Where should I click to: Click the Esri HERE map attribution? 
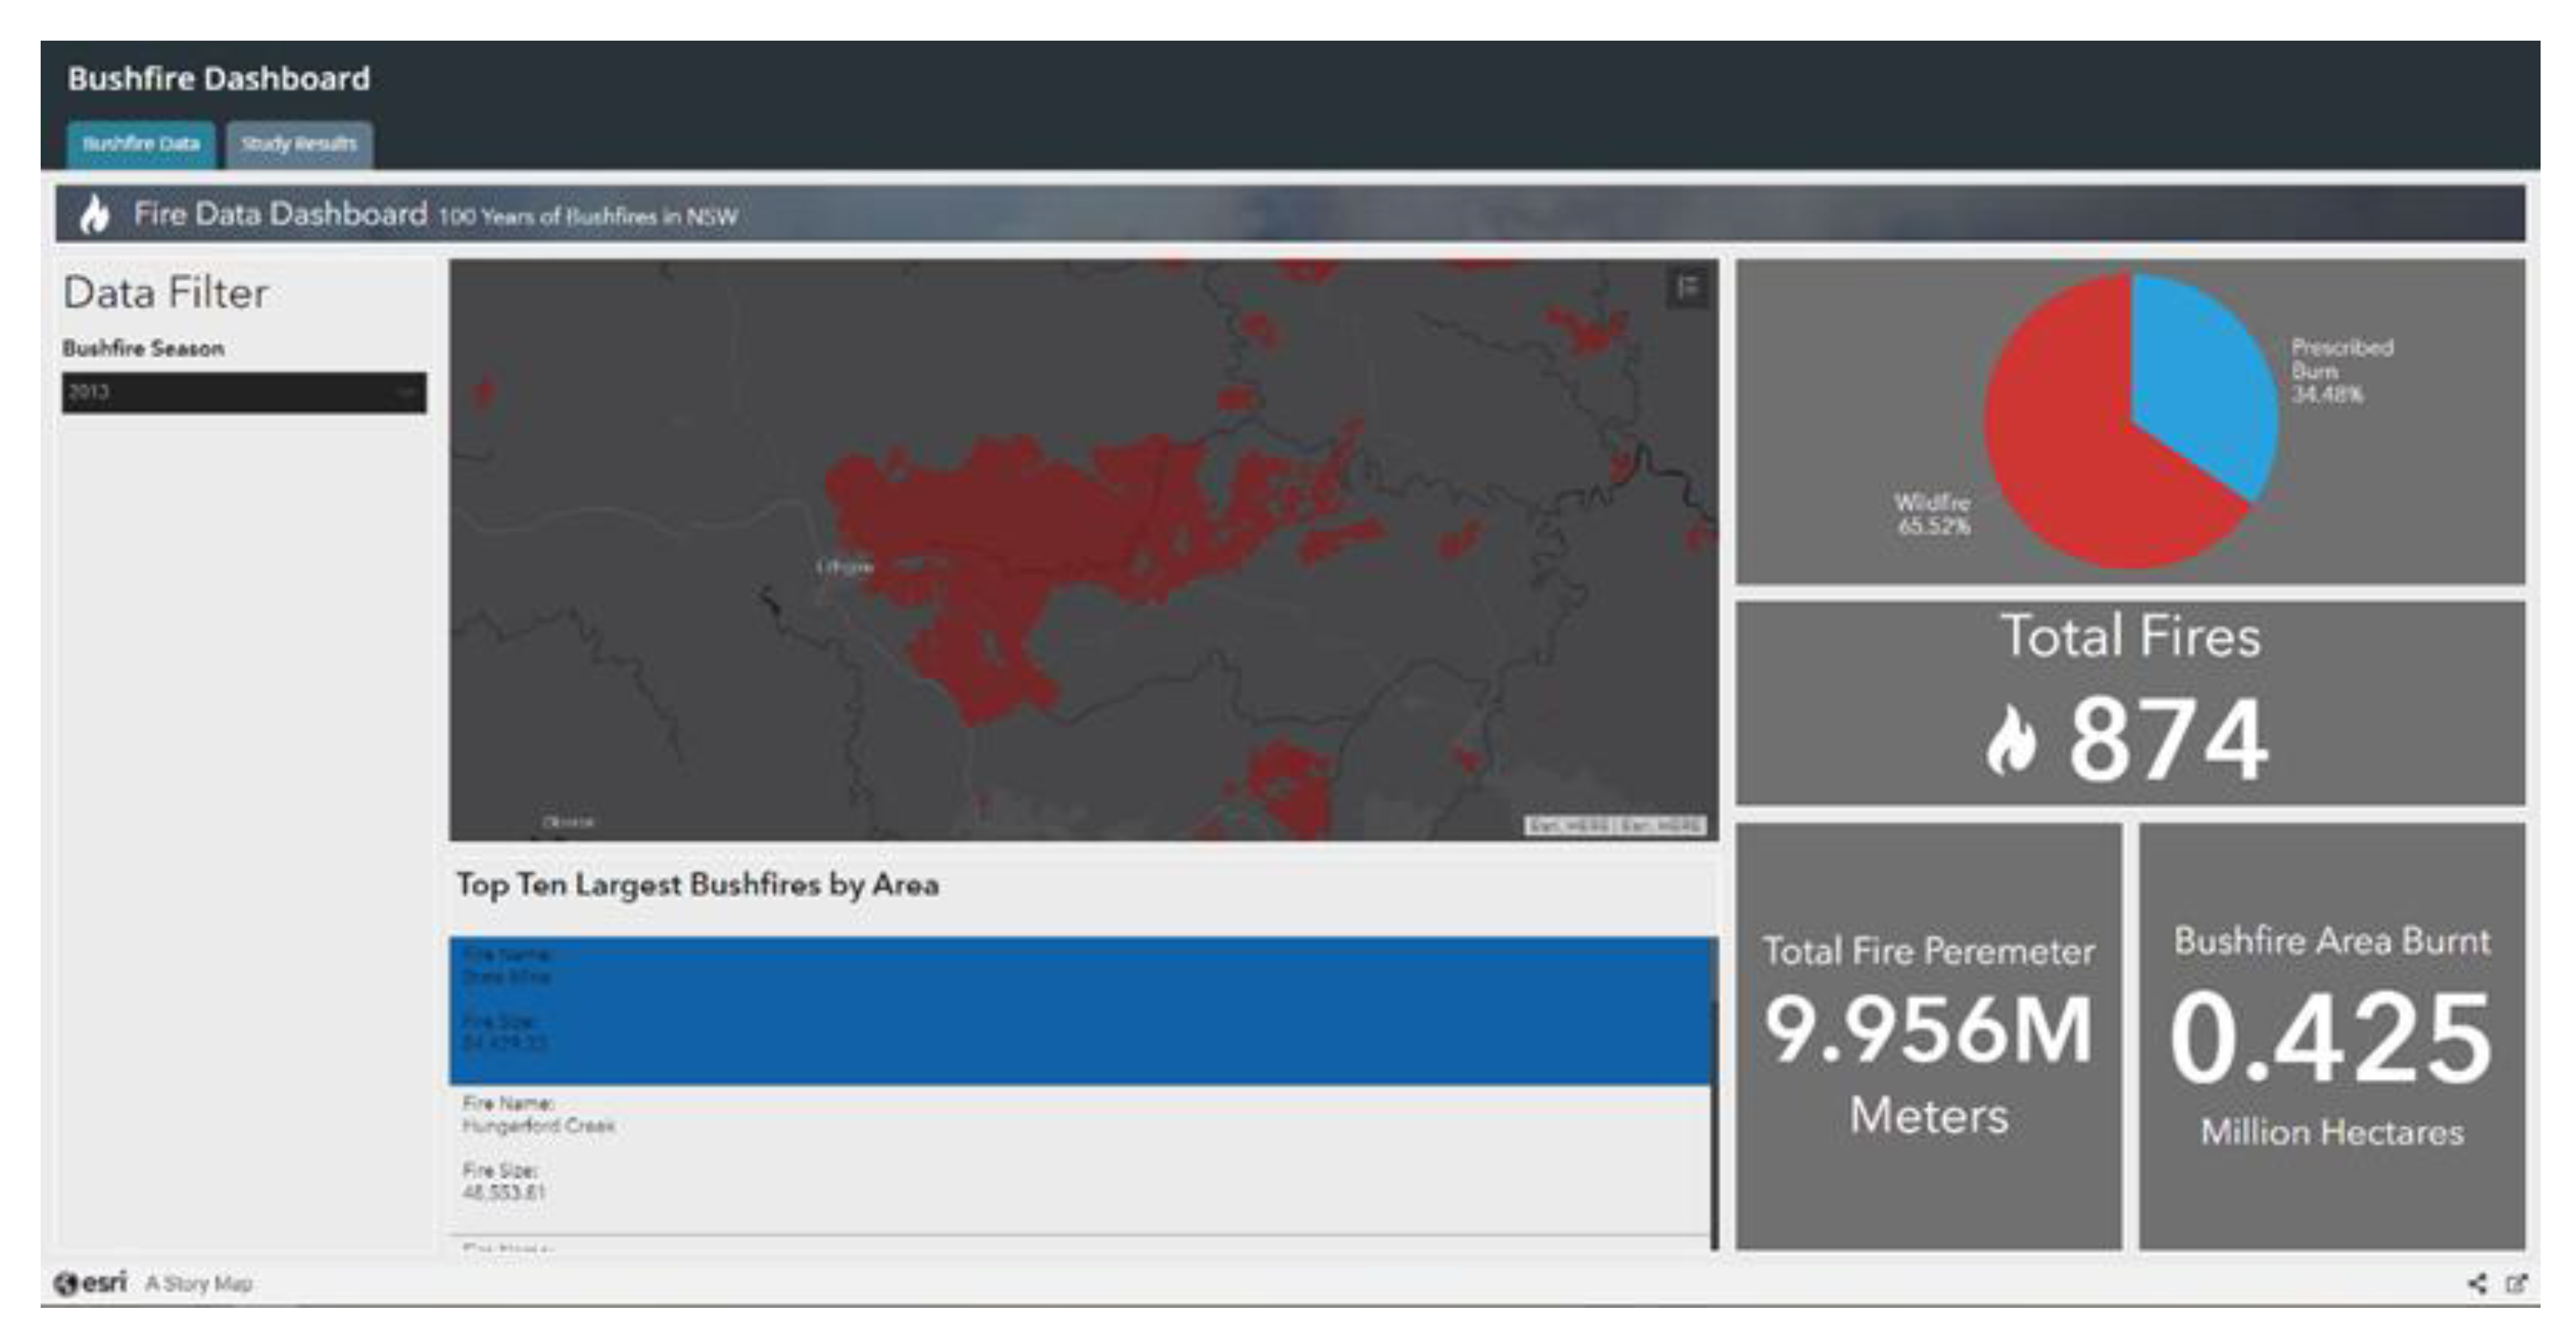point(1616,826)
